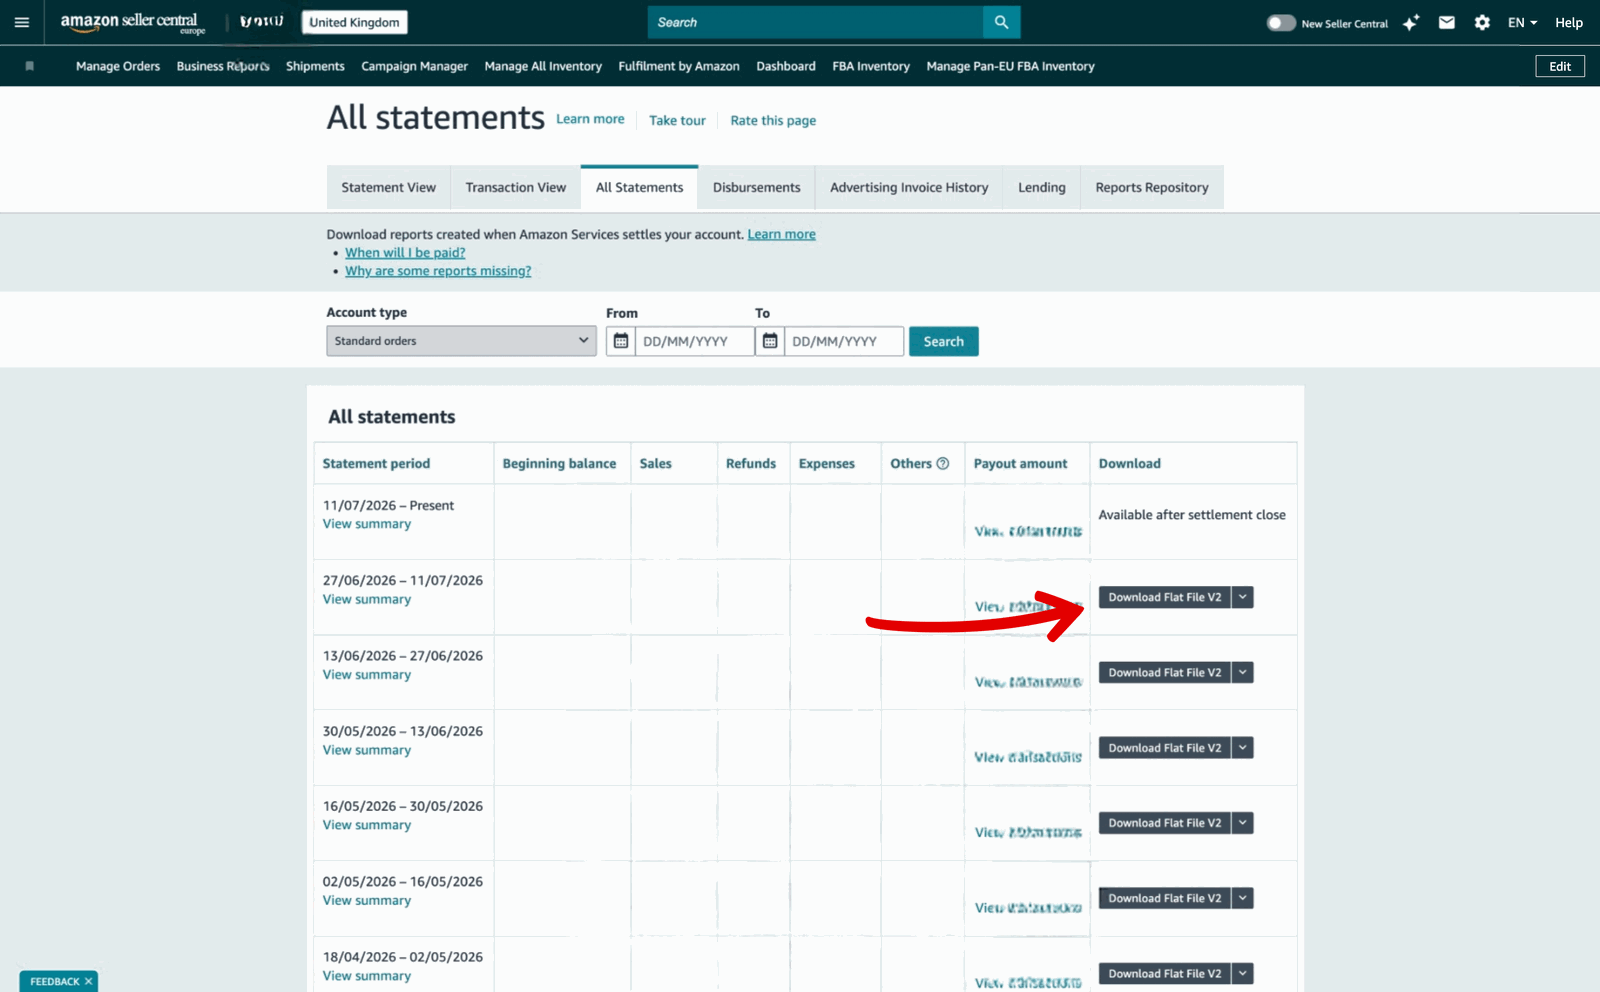Open the Dashboard shortcut
Viewport: 1600px width, 992px height.
click(786, 66)
